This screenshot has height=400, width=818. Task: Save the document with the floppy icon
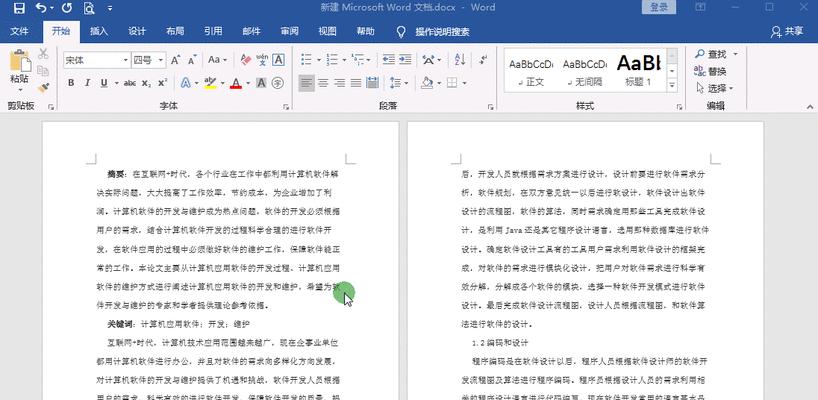click(x=19, y=8)
